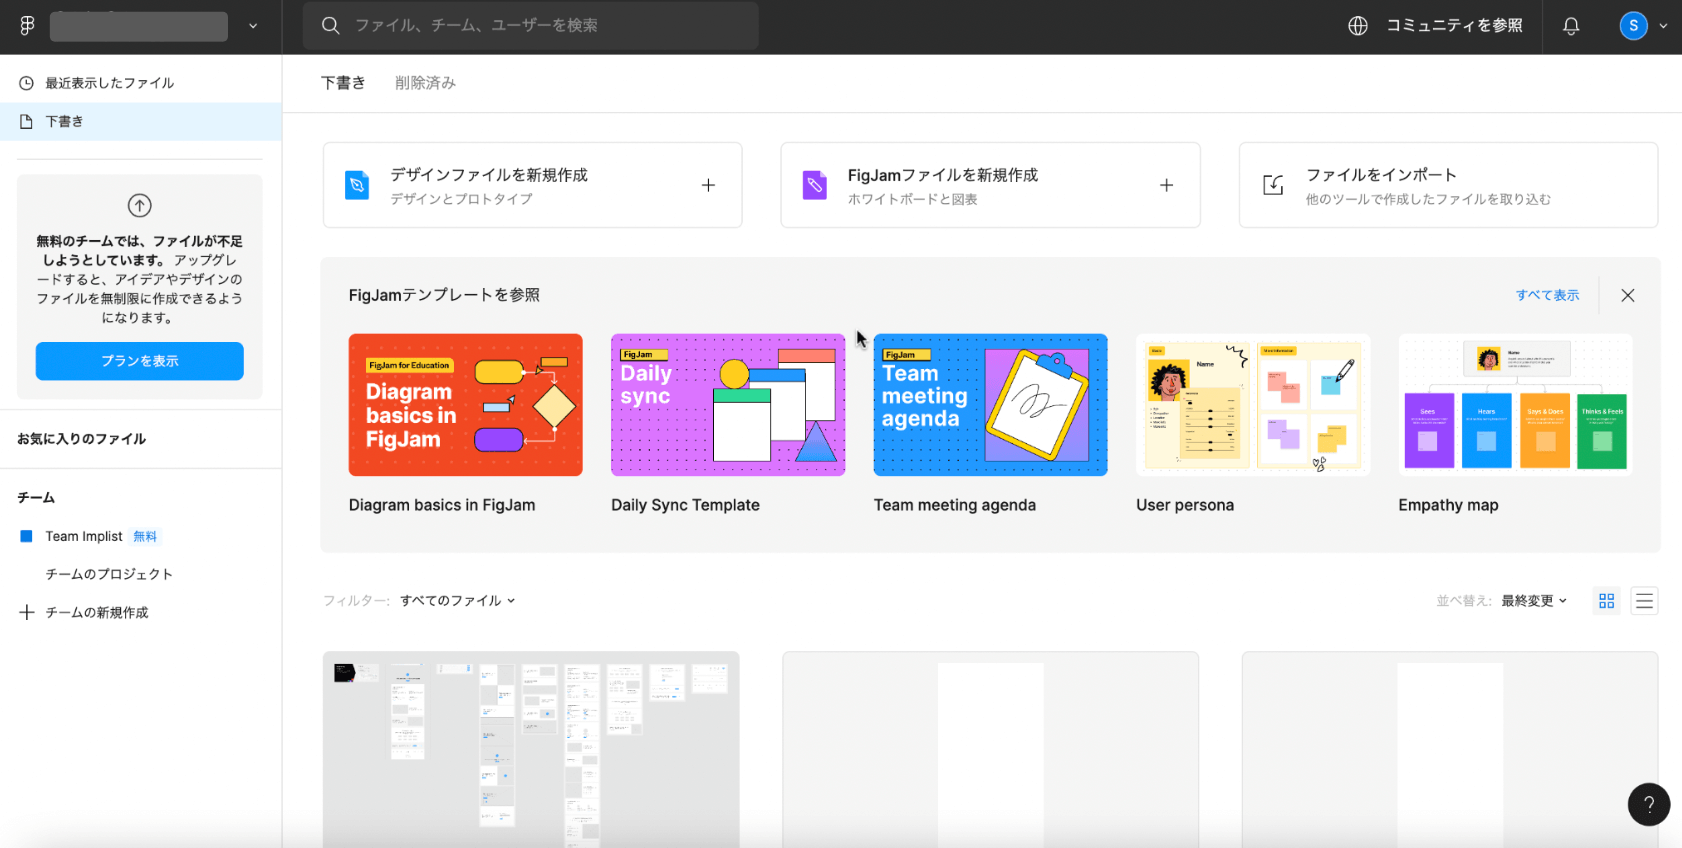1682x848 pixels.
Task: Open notifications bell
Action: [x=1571, y=26]
